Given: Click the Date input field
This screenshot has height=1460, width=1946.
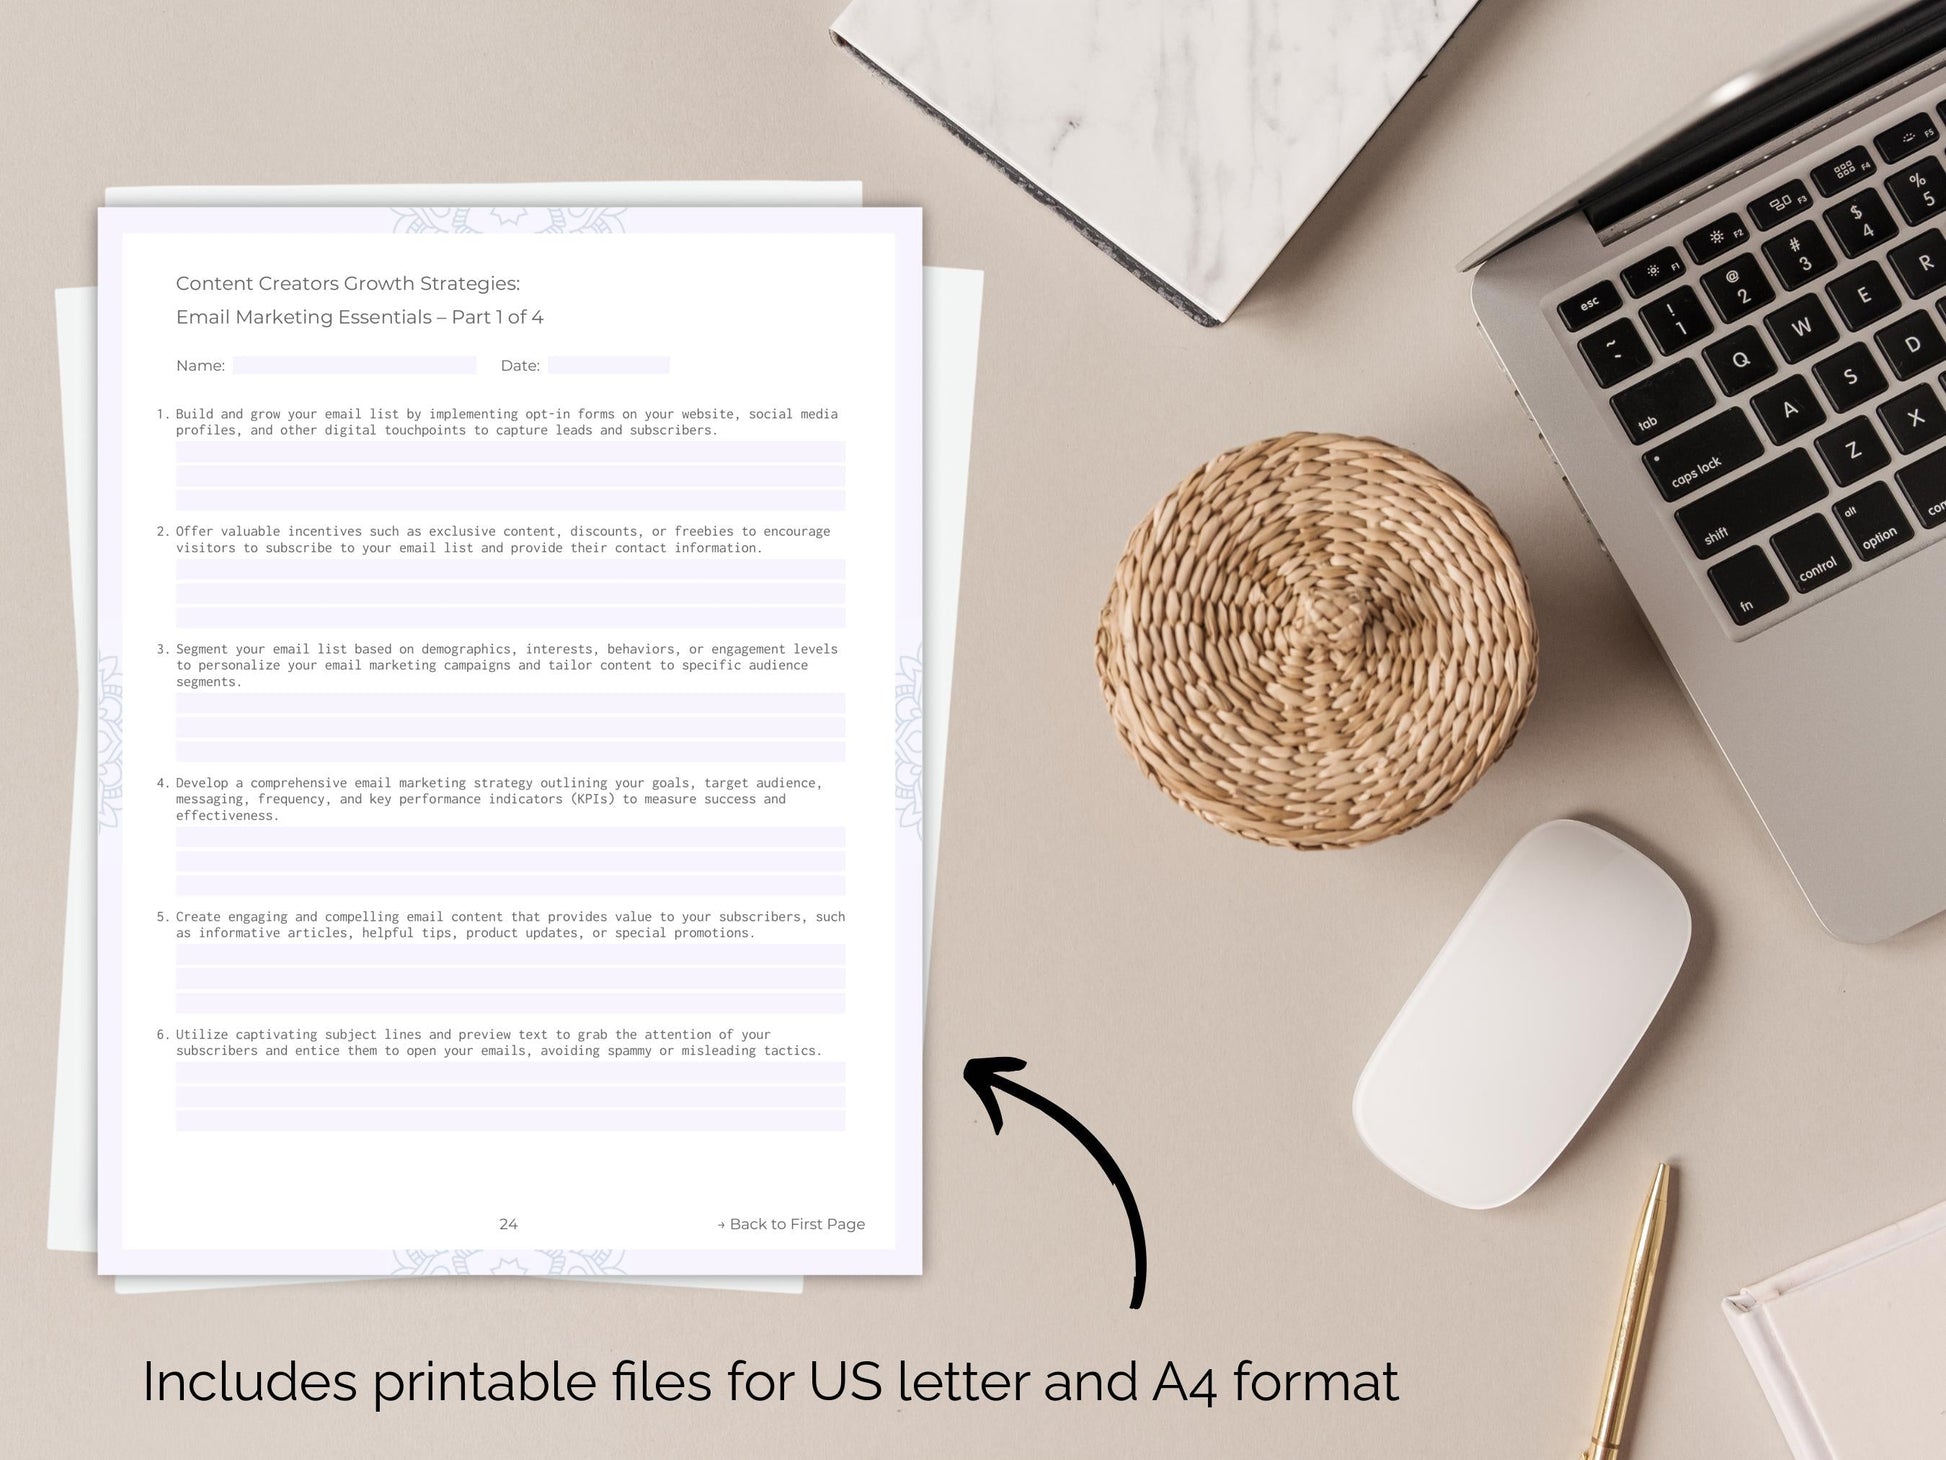Looking at the screenshot, I should (x=610, y=367).
